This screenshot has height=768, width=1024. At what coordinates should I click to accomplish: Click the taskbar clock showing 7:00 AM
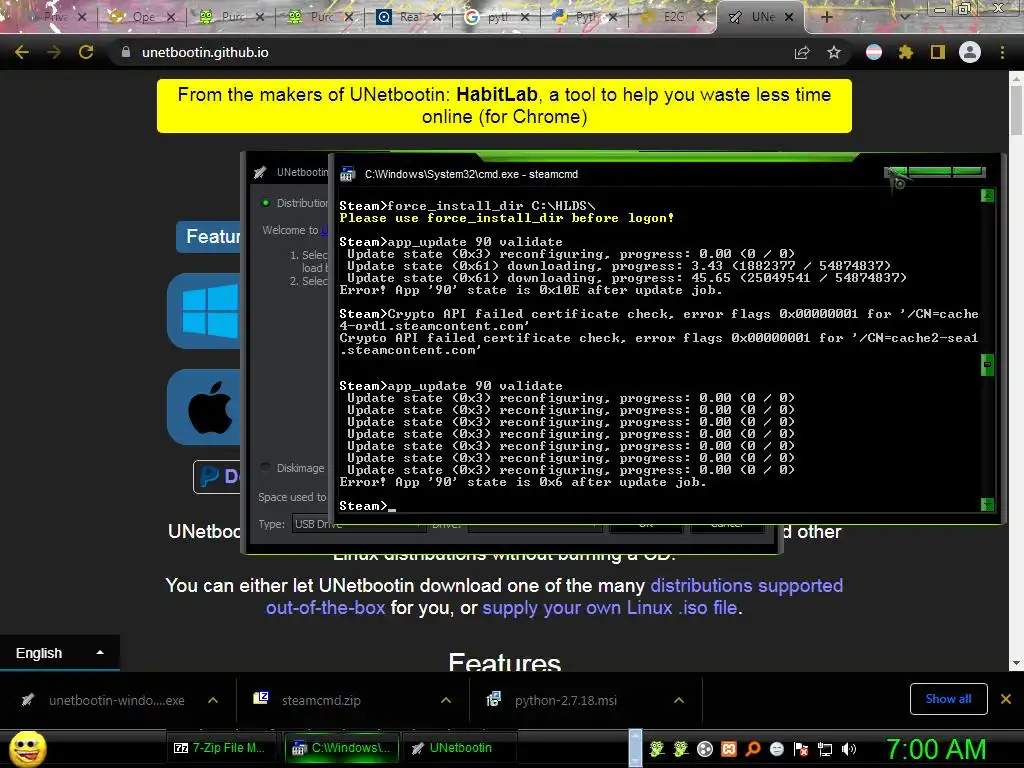coord(935,749)
